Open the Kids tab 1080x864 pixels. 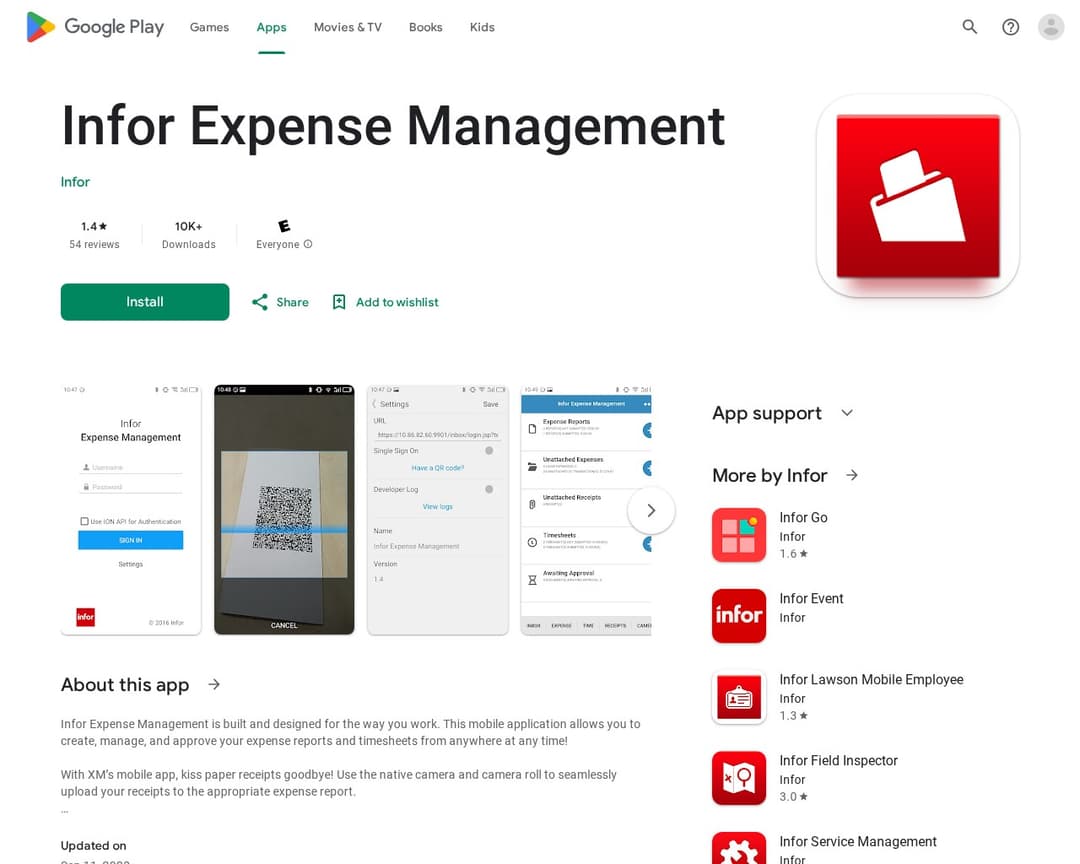tap(482, 27)
